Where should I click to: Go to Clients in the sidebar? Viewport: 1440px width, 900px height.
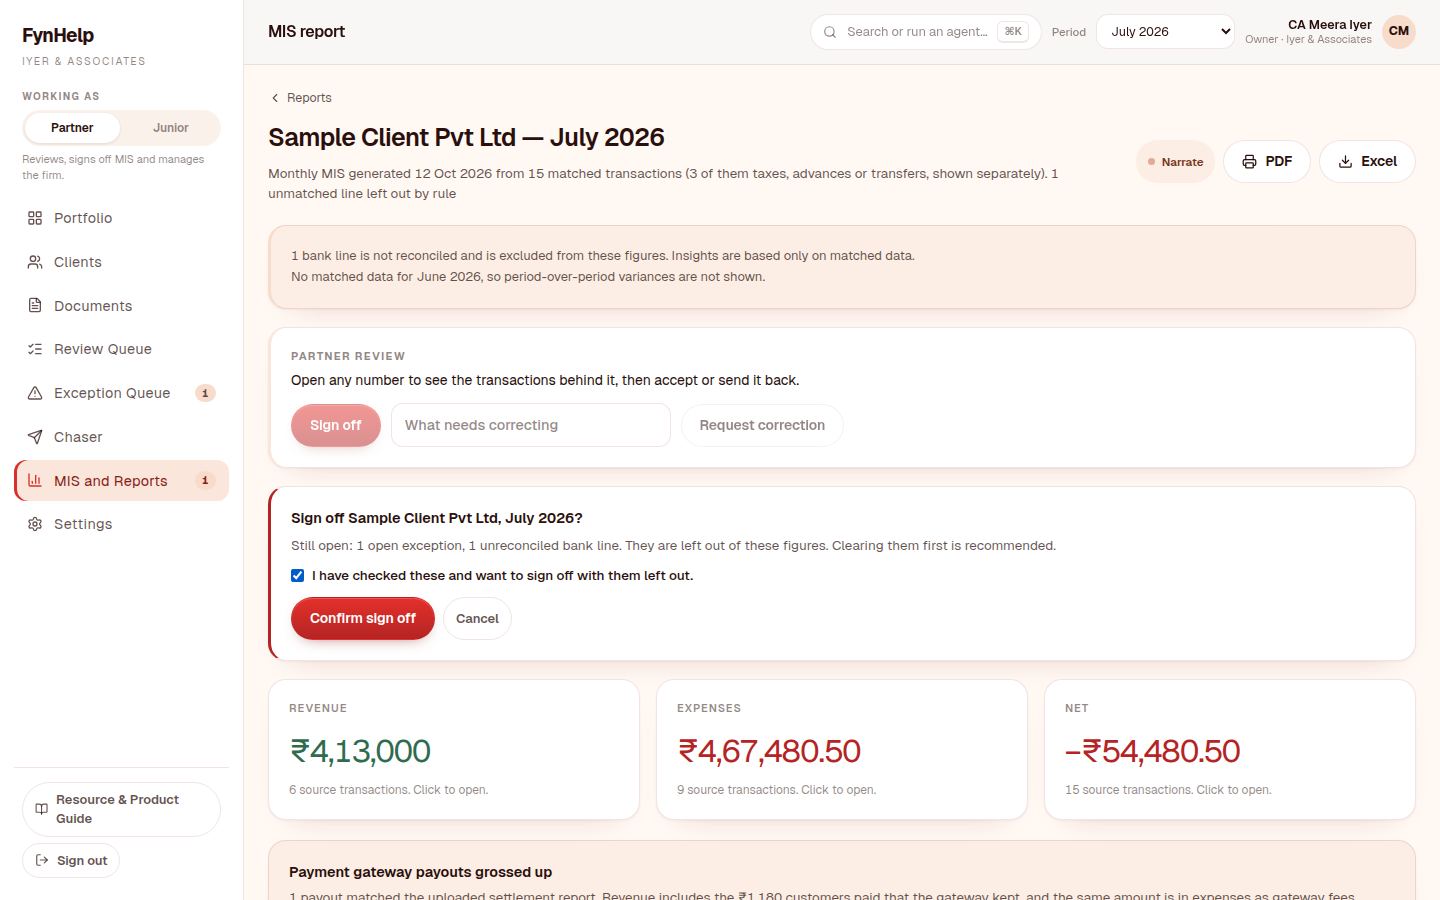click(121, 262)
